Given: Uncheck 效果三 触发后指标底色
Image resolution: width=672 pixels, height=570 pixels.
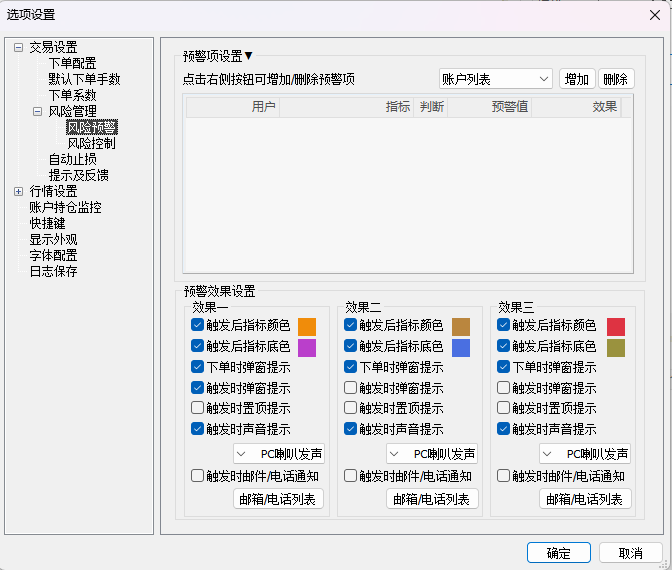Looking at the screenshot, I should pyautogui.click(x=504, y=345).
